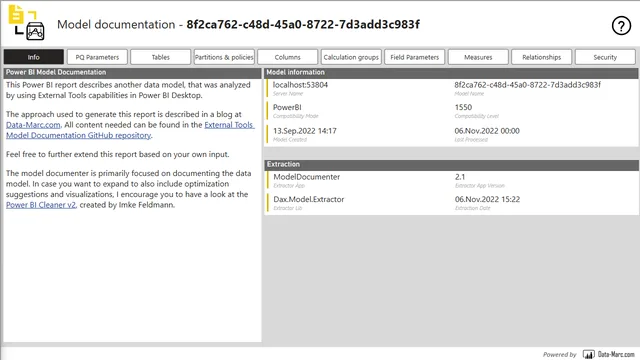Open the Field Parameters tab
The height and width of the screenshot is (360, 640).
[x=415, y=57]
